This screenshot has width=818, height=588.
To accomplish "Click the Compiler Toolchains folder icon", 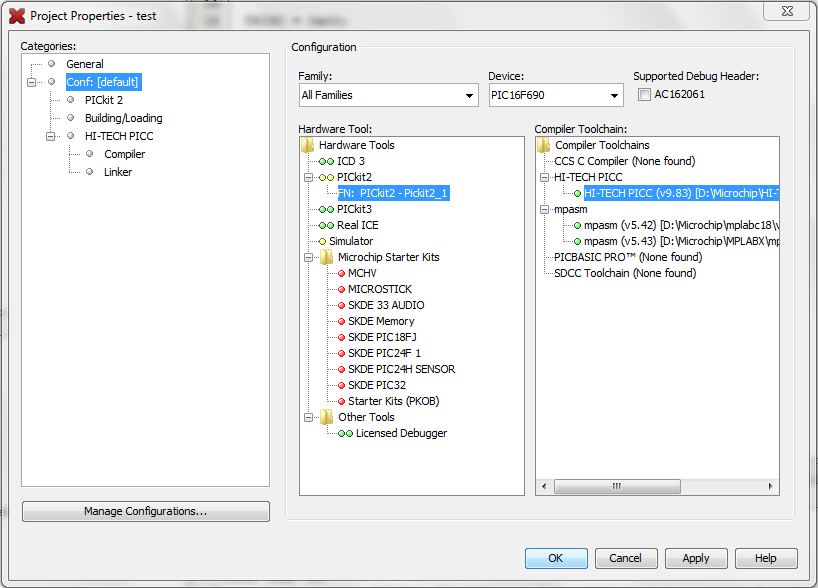I will click(544, 145).
